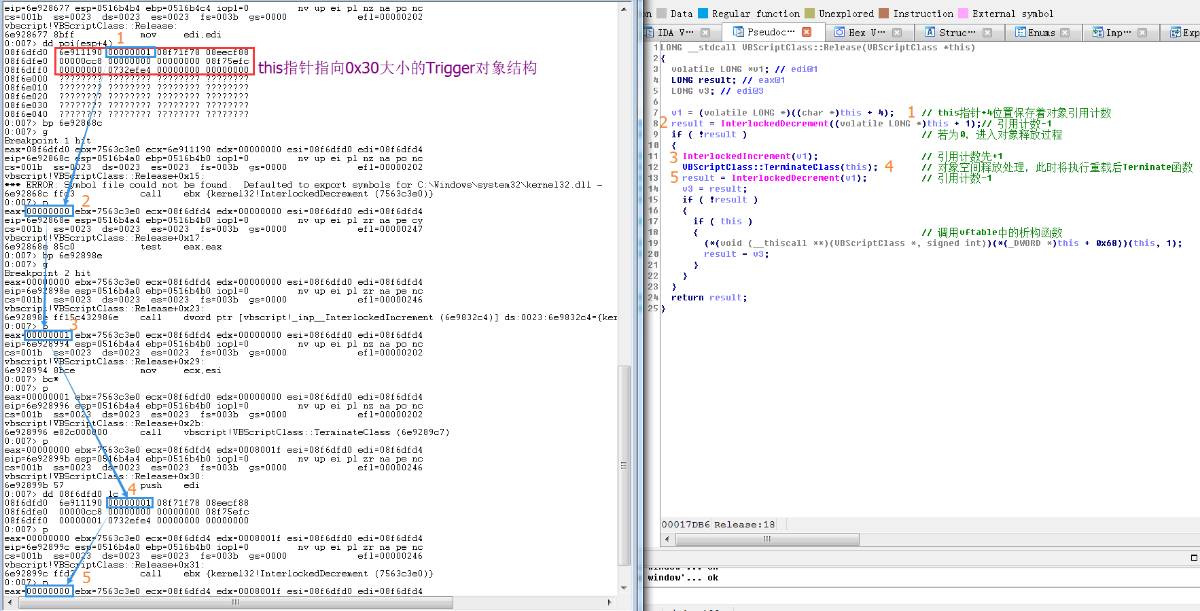This screenshot has height=611, width=1200.
Task: Click the 'v3 = result;' line
Action: coord(714,189)
